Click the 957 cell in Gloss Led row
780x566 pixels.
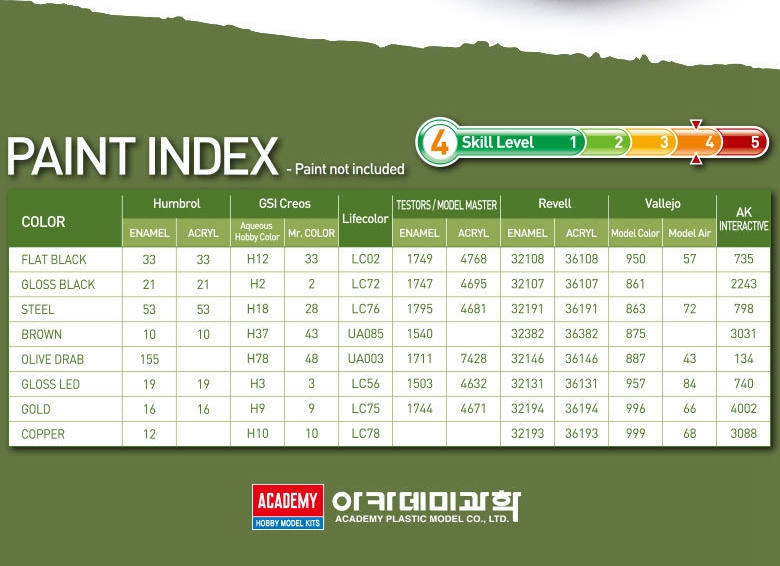tap(635, 383)
